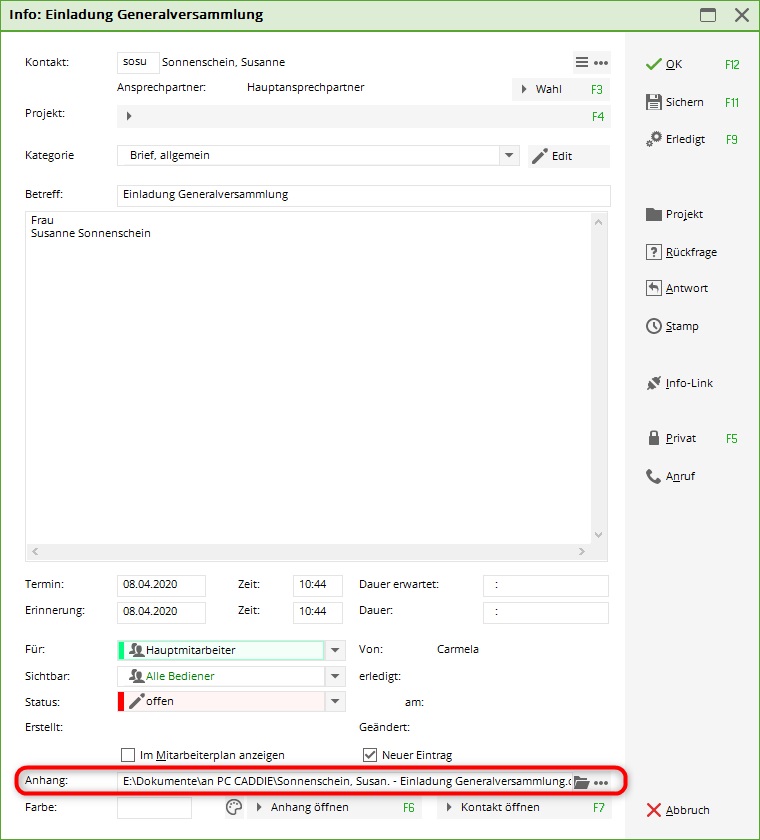The image size is (760, 840).
Task: Click the Stamp clock icon
Action: coord(654,326)
